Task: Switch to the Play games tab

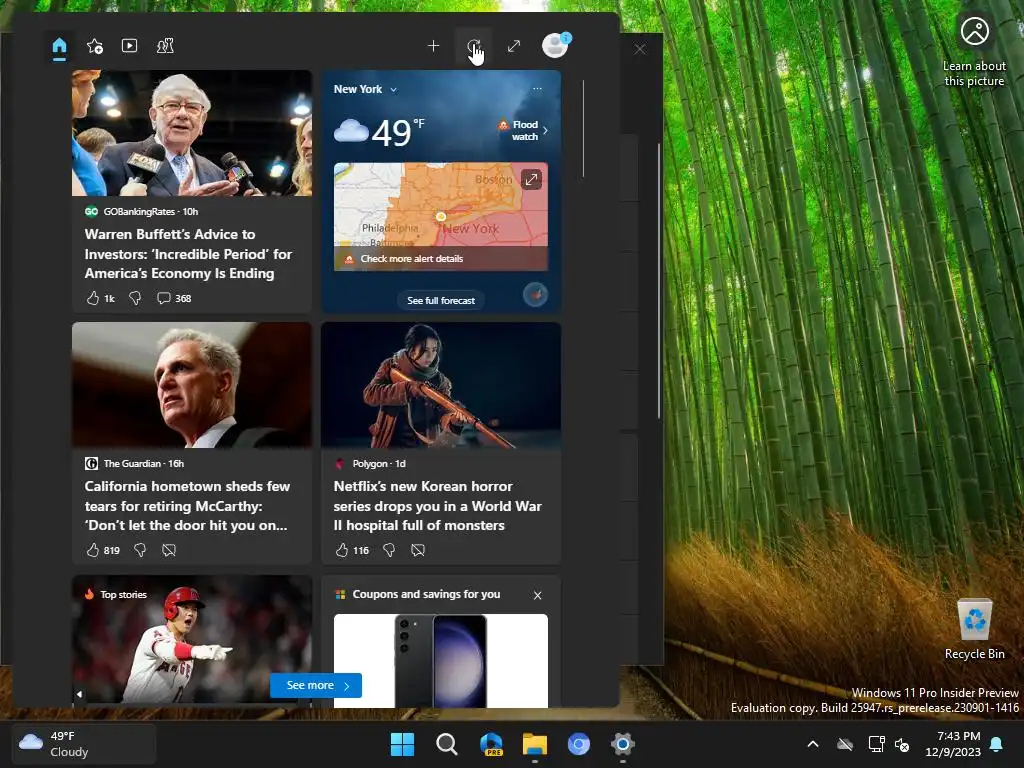Action: [x=165, y=46]
